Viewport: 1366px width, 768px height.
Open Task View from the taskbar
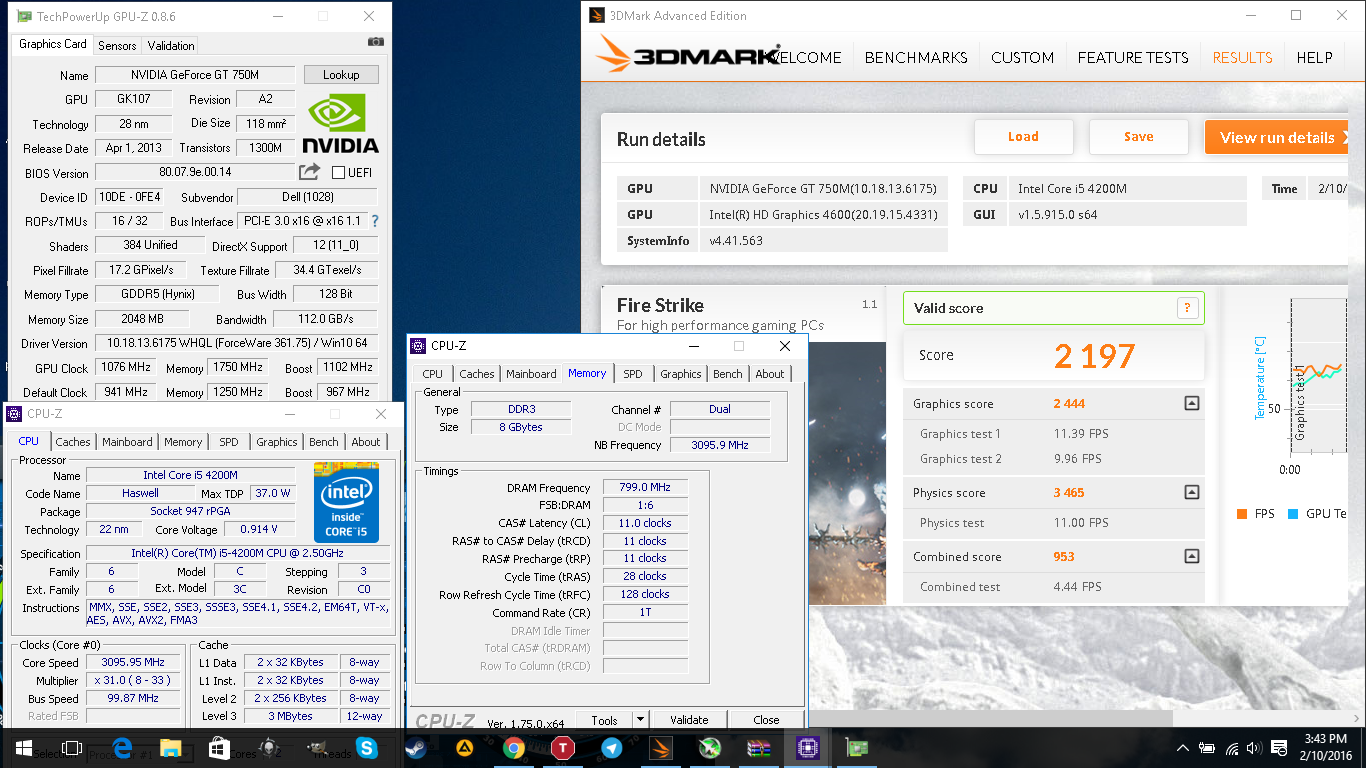coord(71,747)
